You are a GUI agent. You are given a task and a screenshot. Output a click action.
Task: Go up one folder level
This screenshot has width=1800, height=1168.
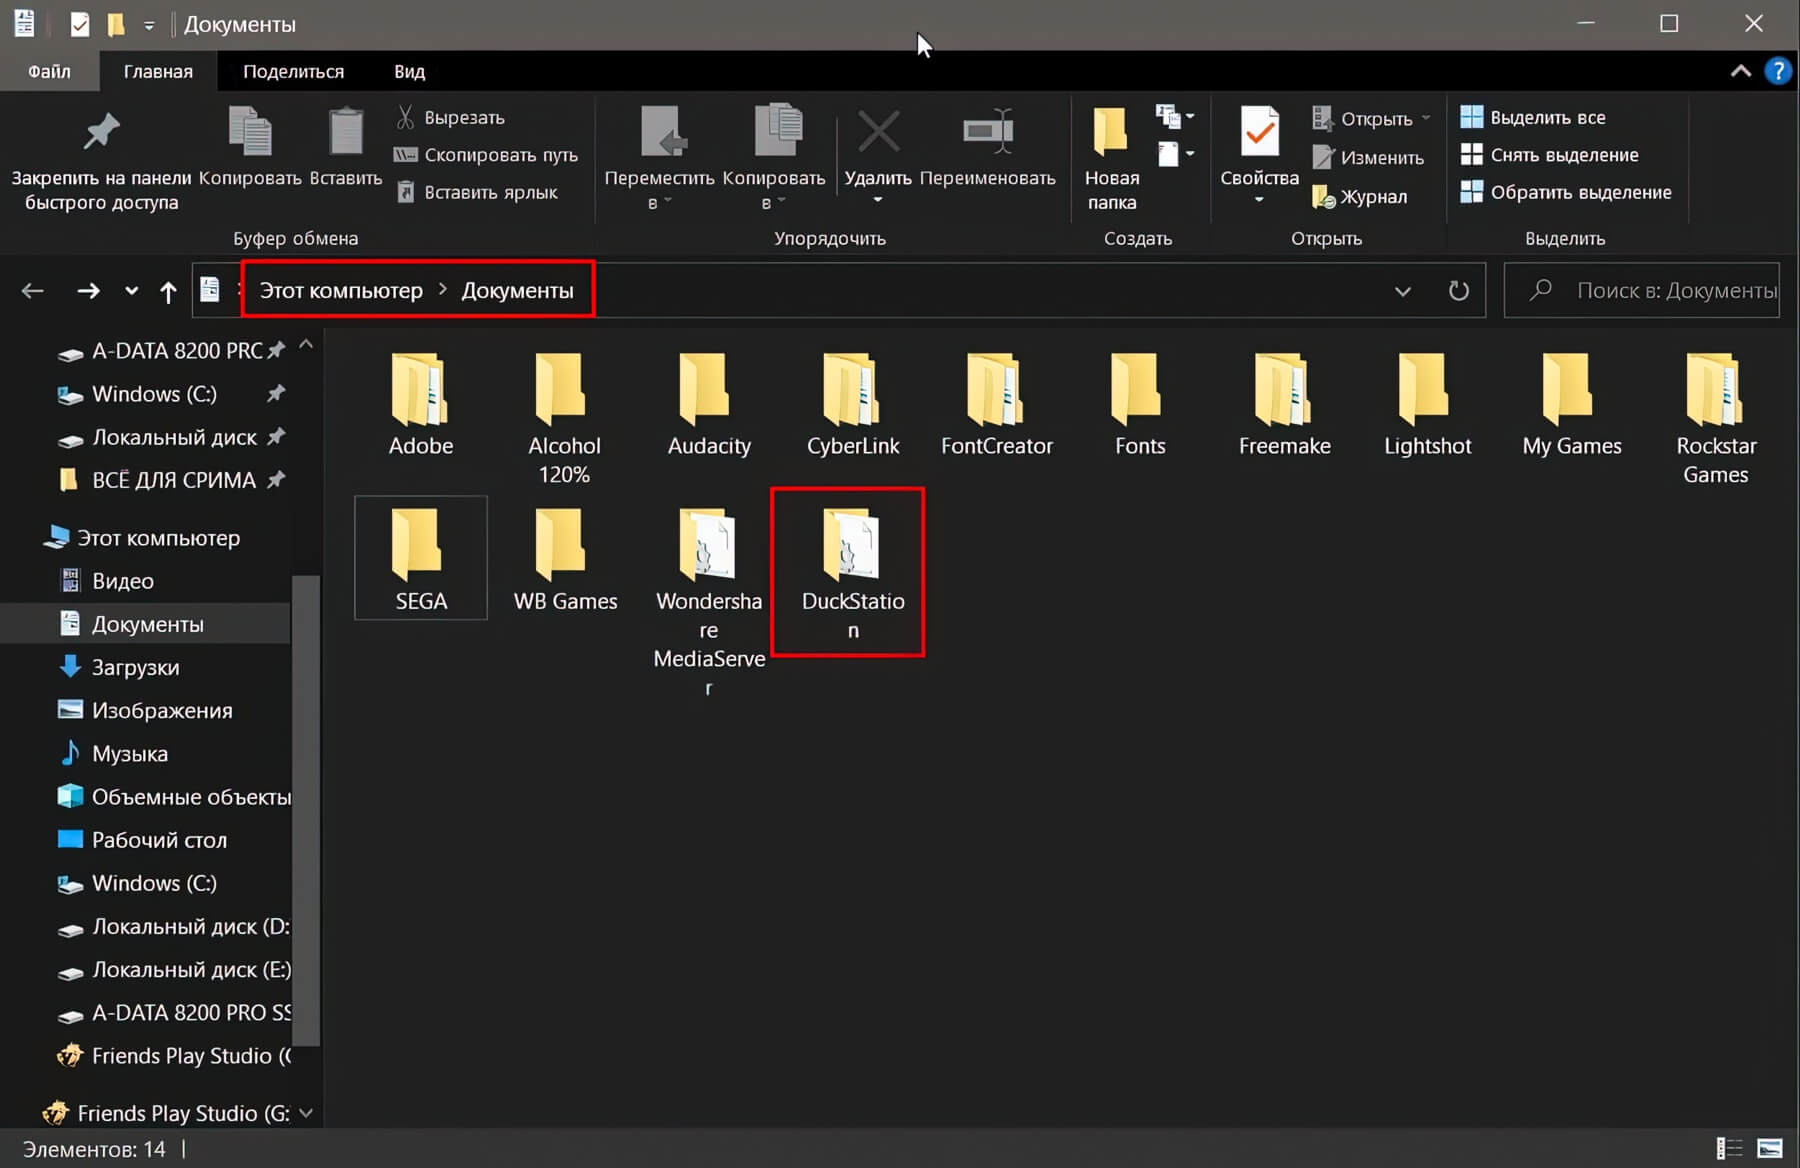[x=168, y=291]
